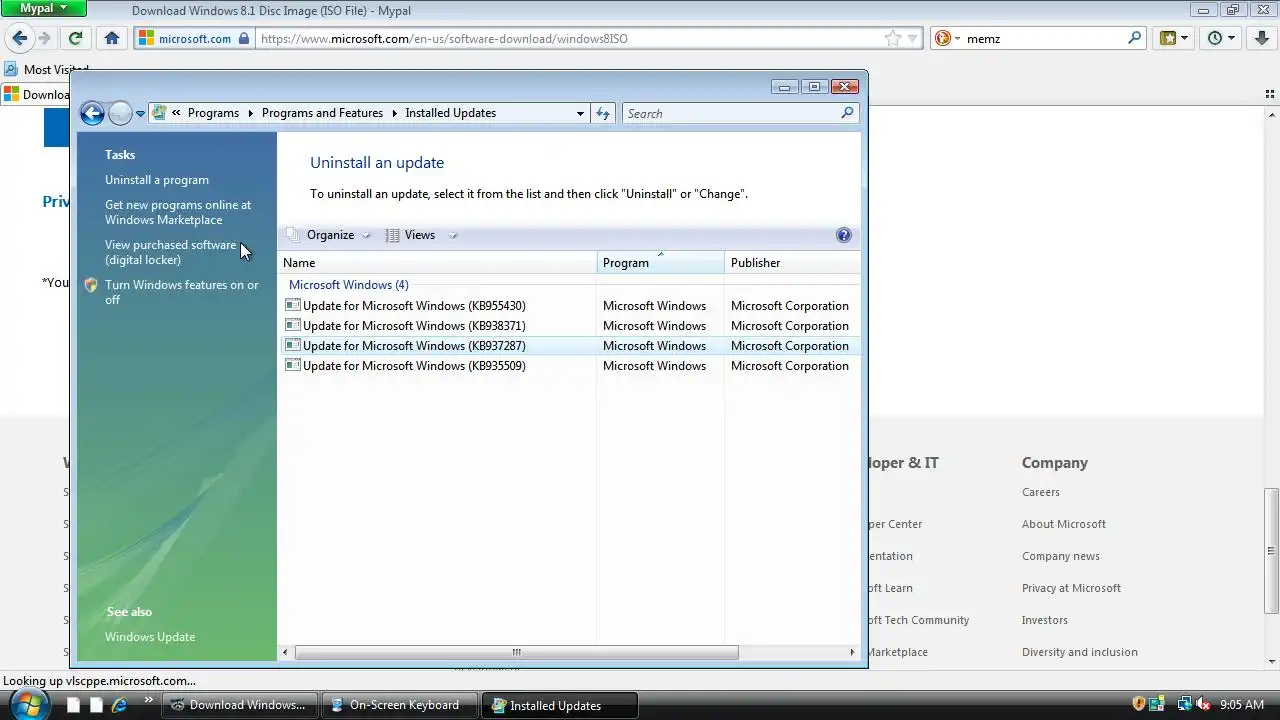1280x720 pixels.
Task: Open the Views dropdown arrow
Action: point(453,236)
